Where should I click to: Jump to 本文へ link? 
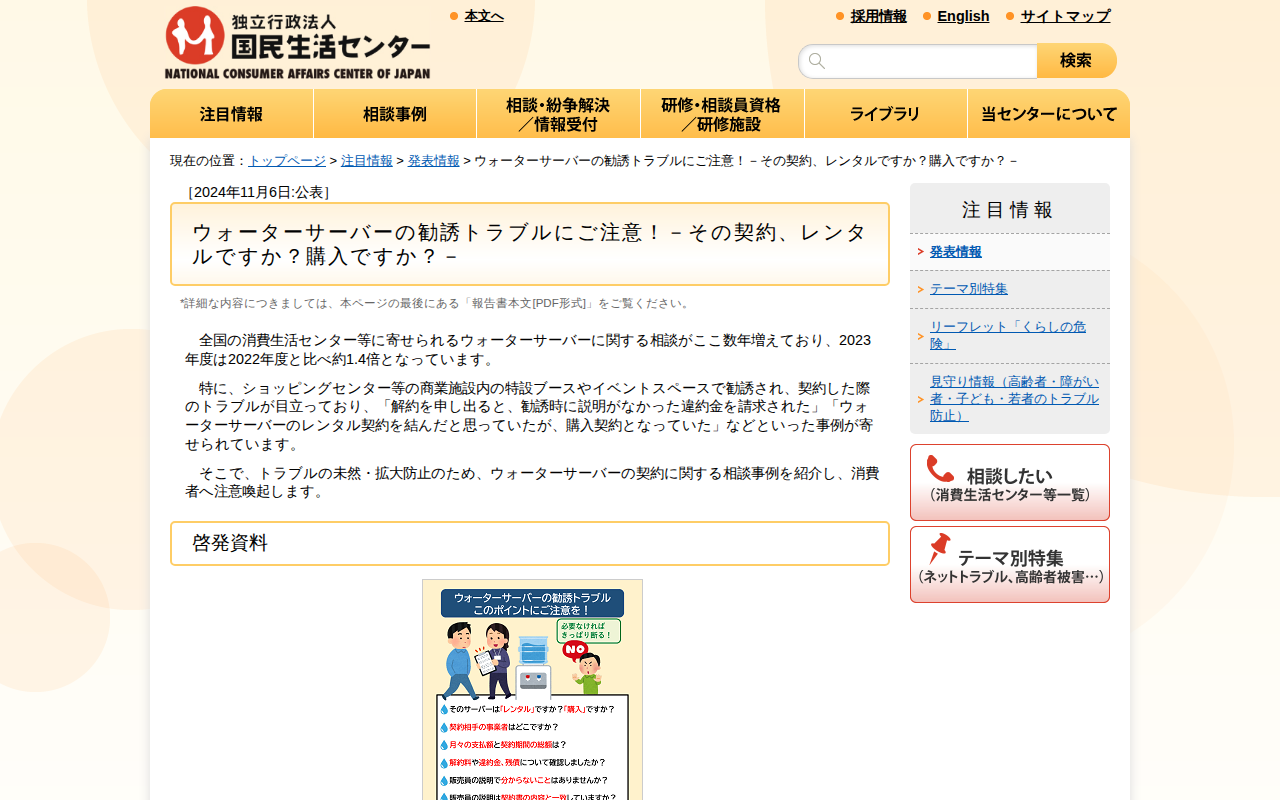484,16
